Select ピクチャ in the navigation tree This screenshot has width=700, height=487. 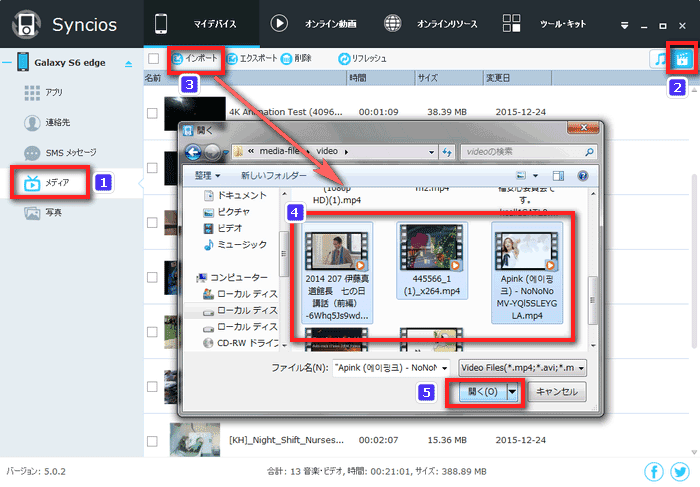pos(226,212)
